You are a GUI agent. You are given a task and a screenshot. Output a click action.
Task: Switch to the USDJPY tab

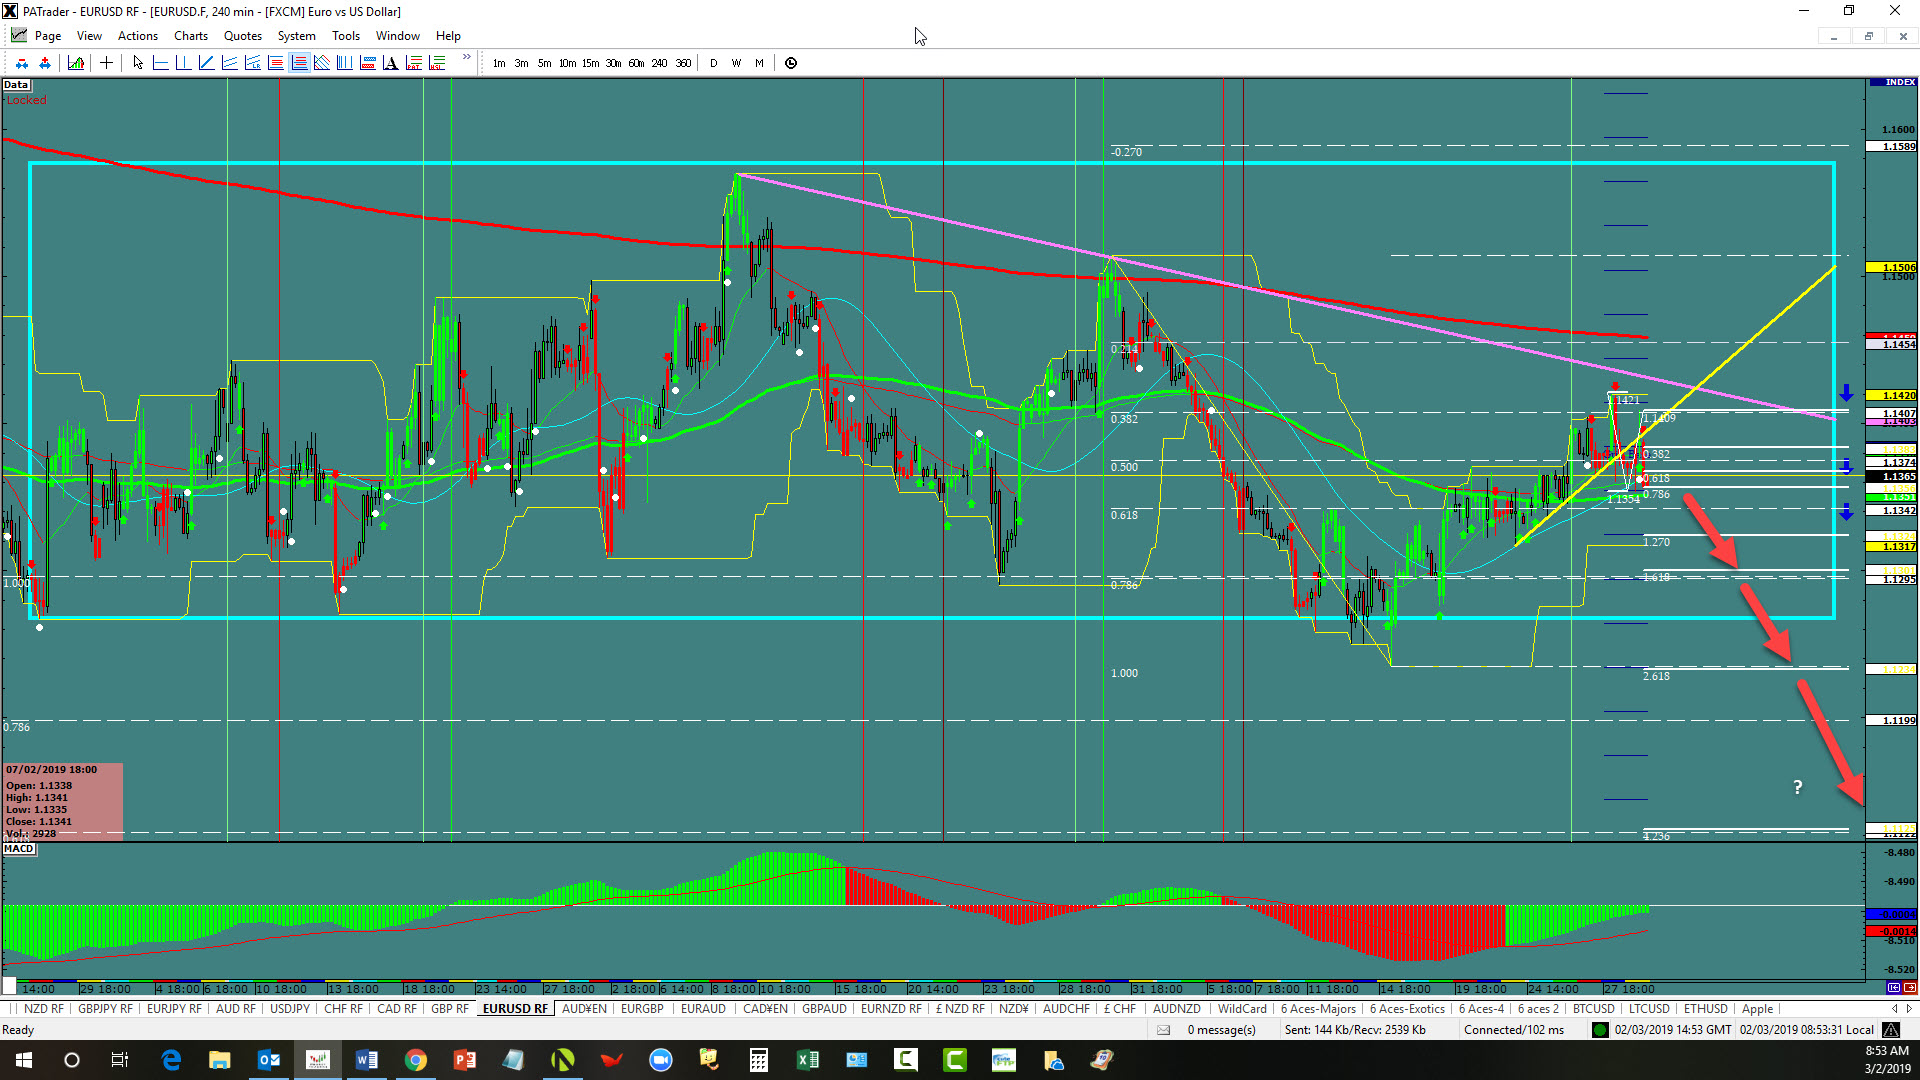point(290,1009)
